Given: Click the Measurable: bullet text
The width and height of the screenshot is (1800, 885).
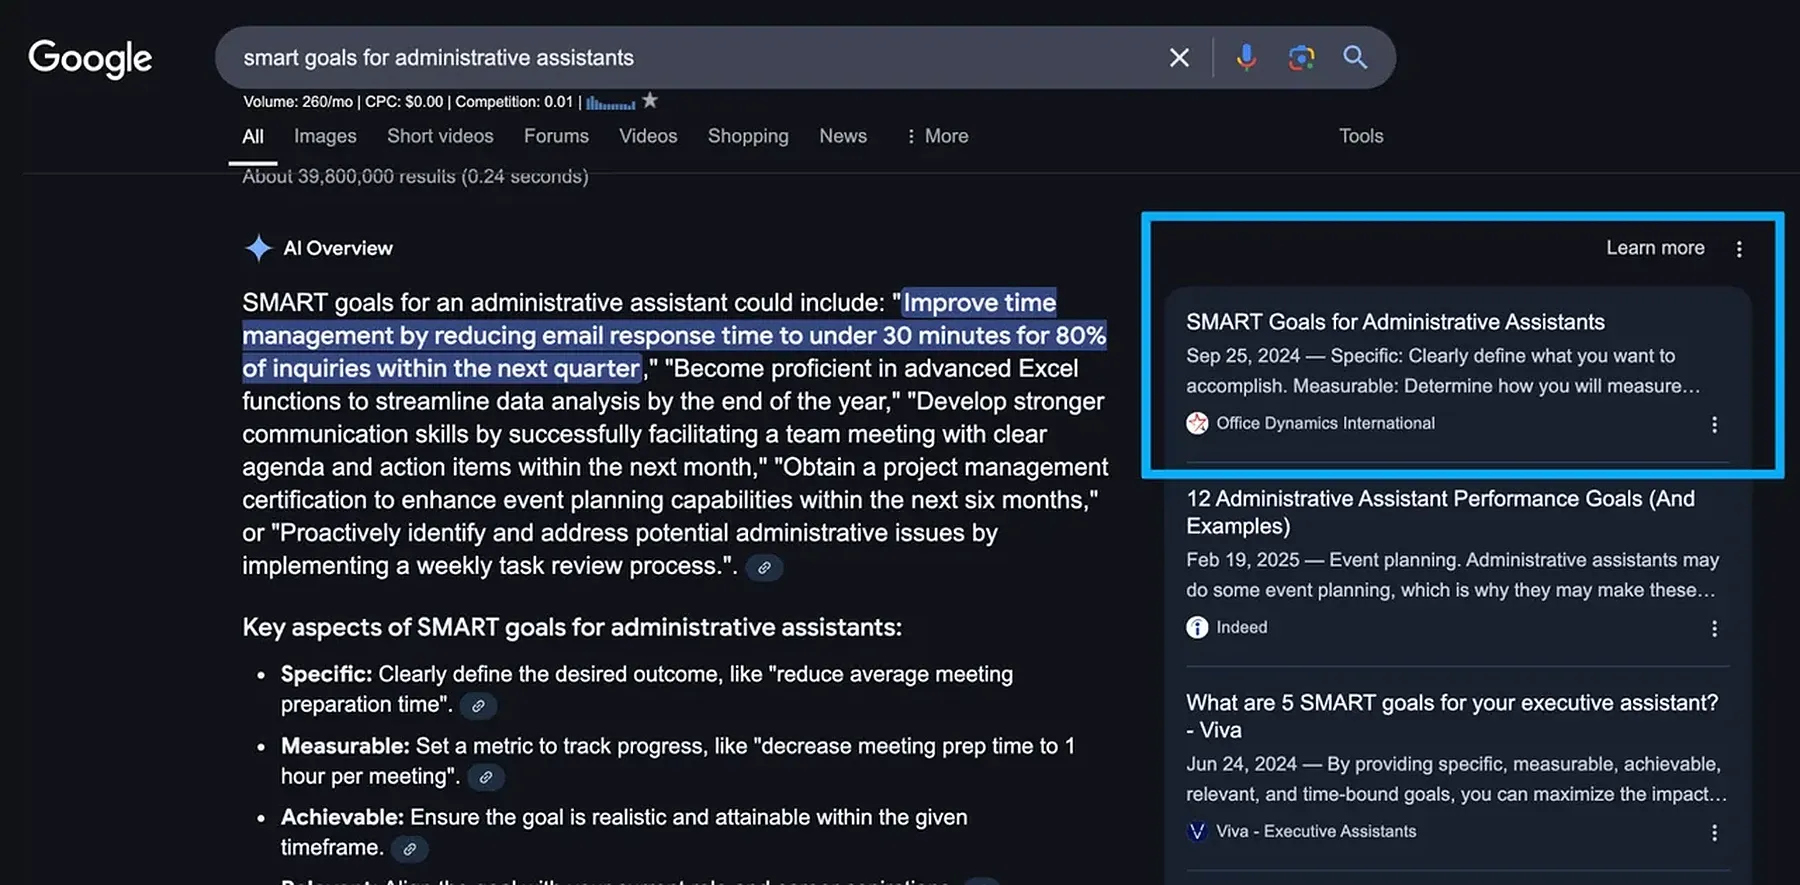Looking at the screenshot, I should pos(345,747).
